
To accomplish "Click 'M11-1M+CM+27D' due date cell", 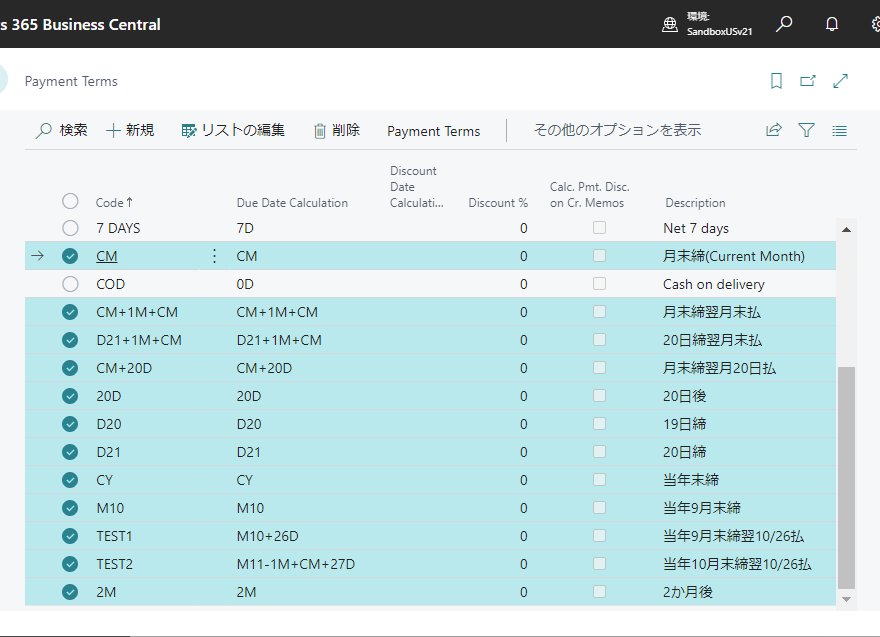I will coord(296,564).
